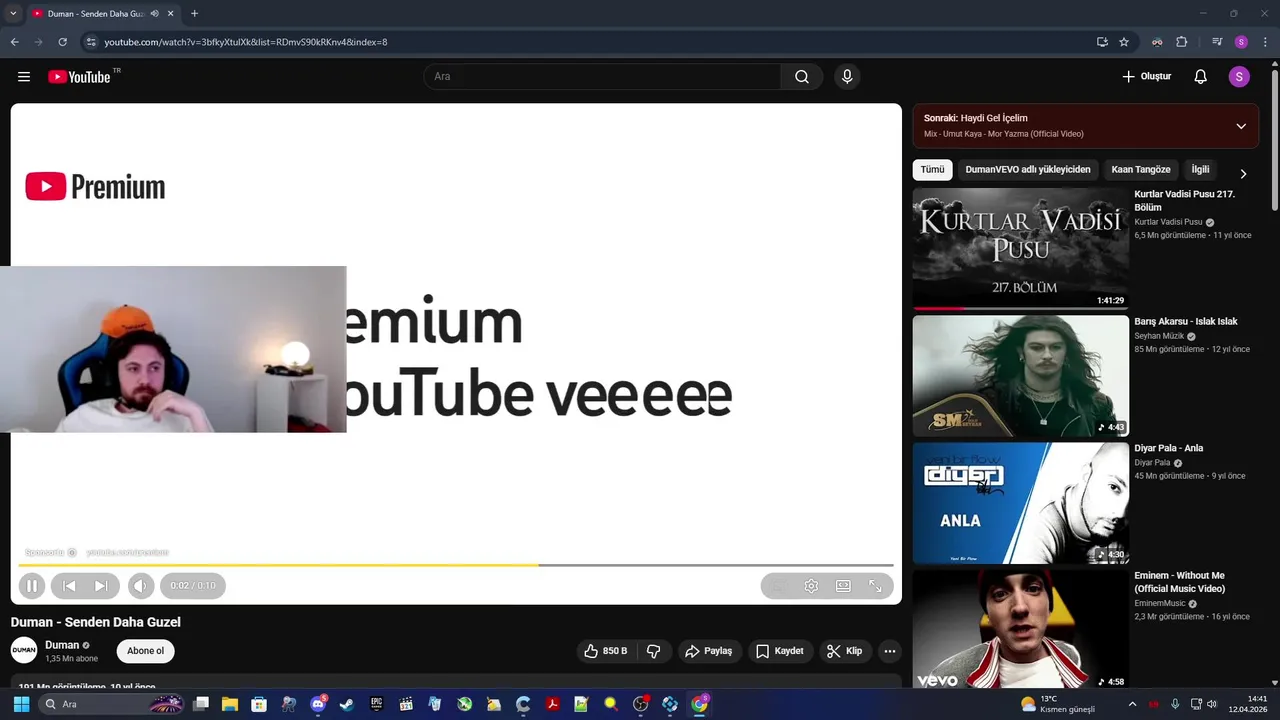Select the Tümü filter chip
This screenshot has width=1280, height=720.
pyautogui.click(x=932, y=170)
